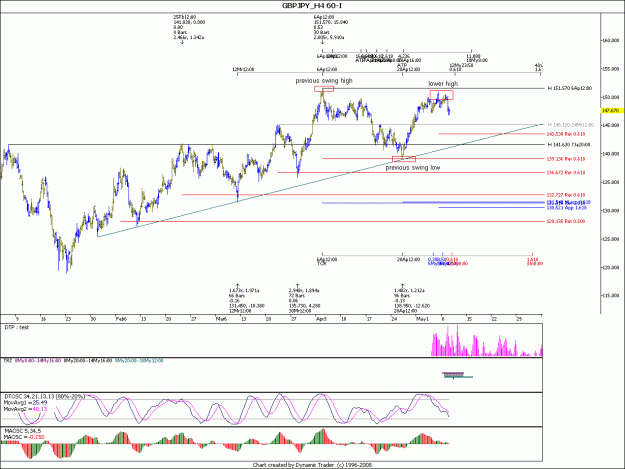The image size is (625, 469).
Task: Click the 135.000 price axis value
Action: tap(611, 182)
